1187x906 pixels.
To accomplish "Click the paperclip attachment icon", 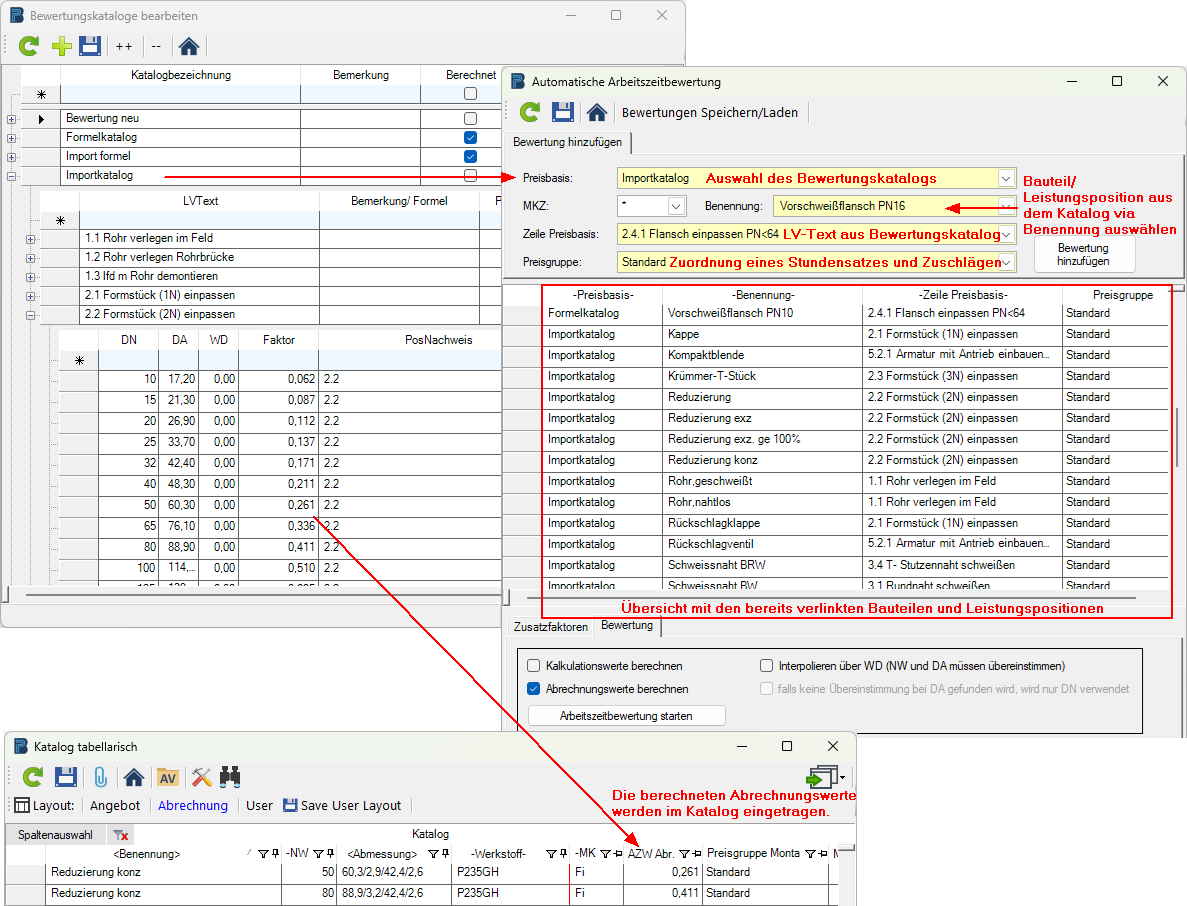I will [100, 777].
